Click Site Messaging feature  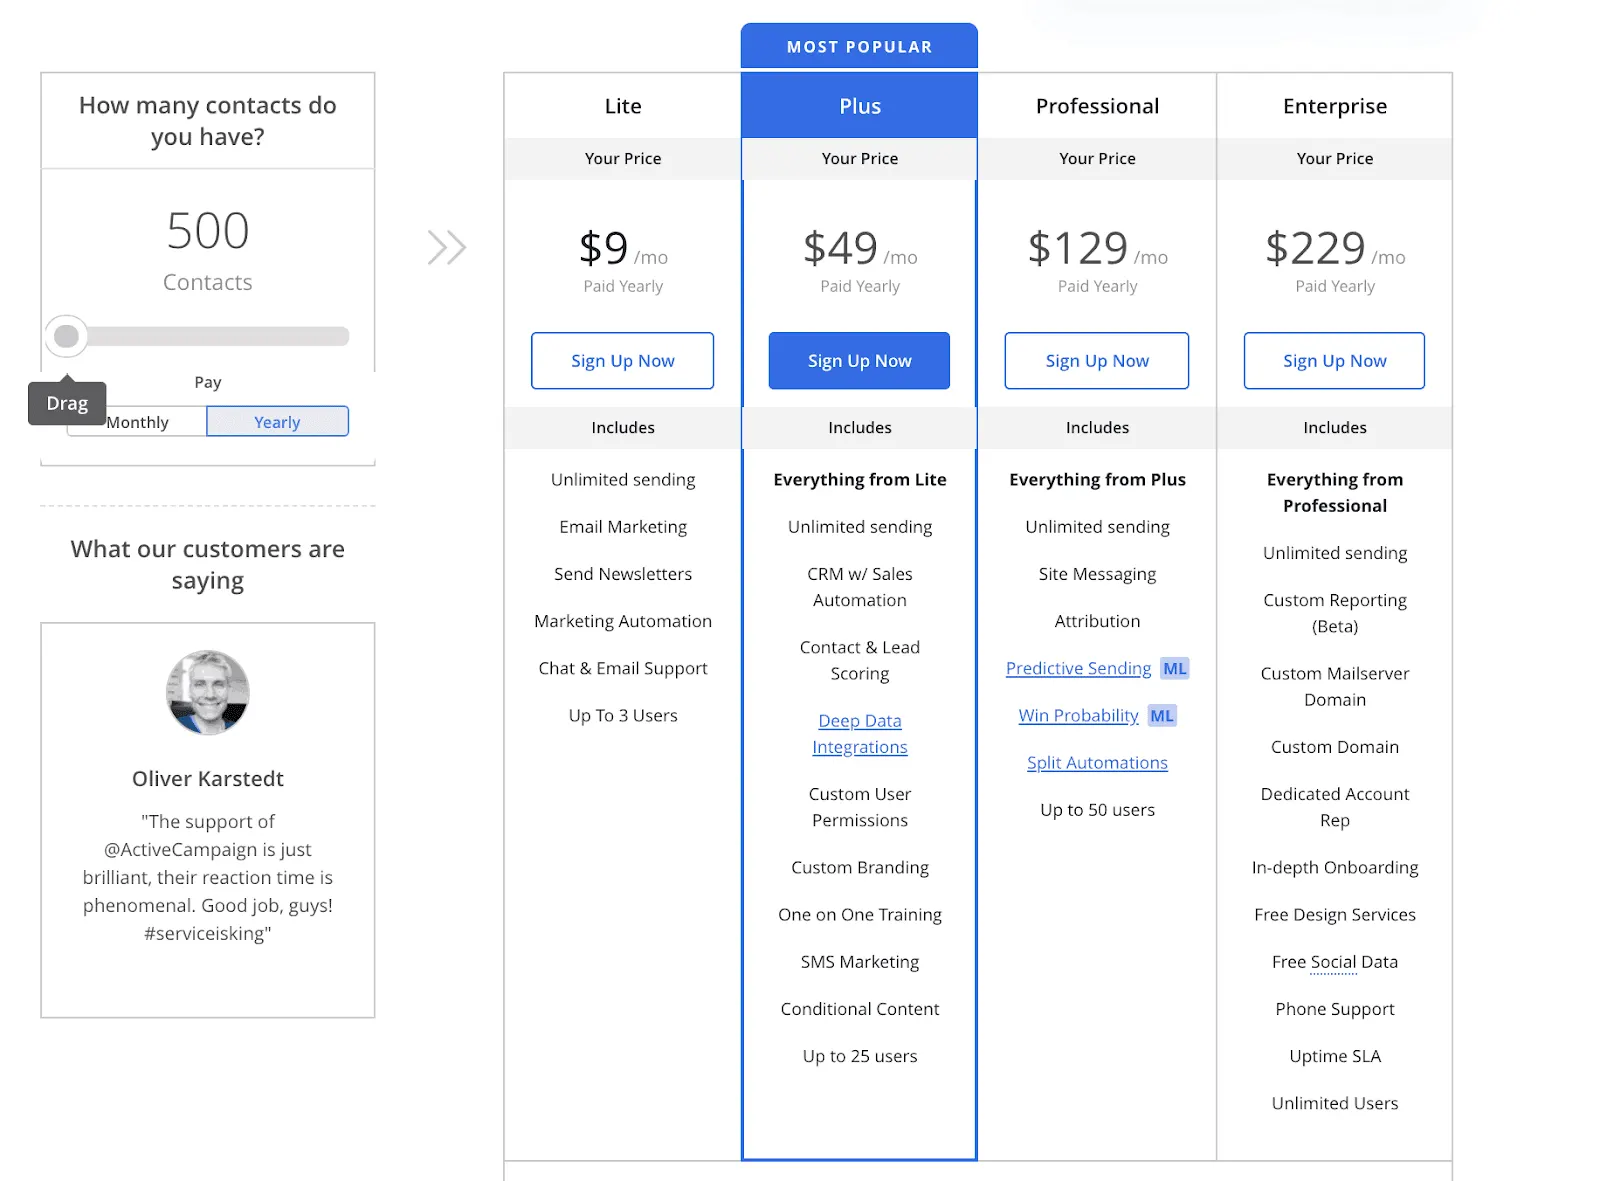click(1097, 573)
